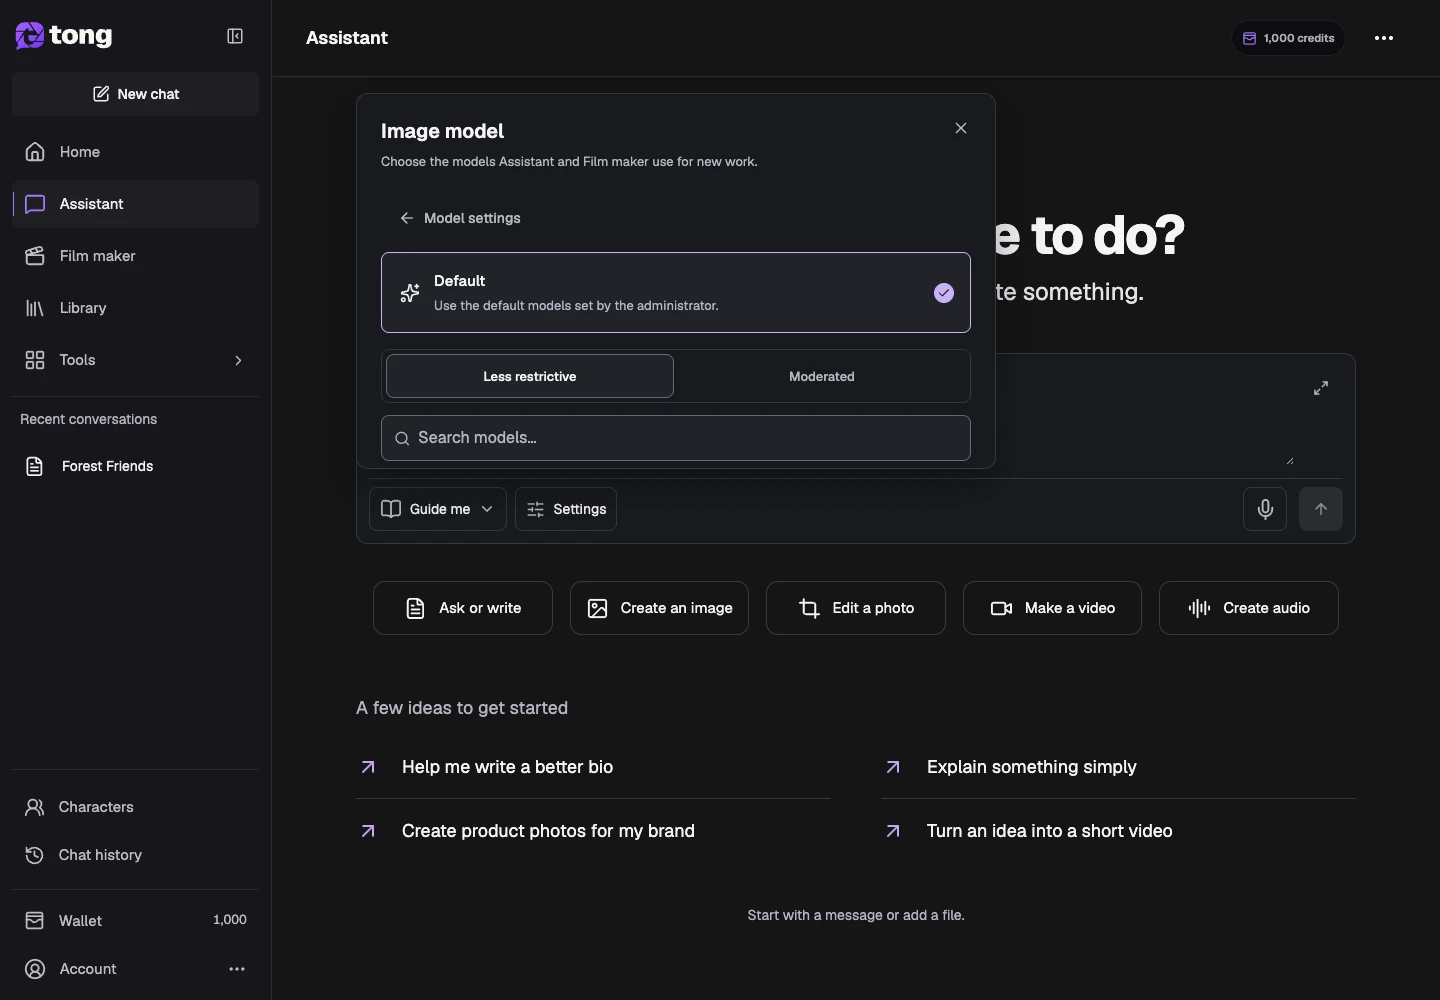The width and height of the screenshot is (1440, 1000).
Task: Go to Home in sidebar
Action: 136,152
